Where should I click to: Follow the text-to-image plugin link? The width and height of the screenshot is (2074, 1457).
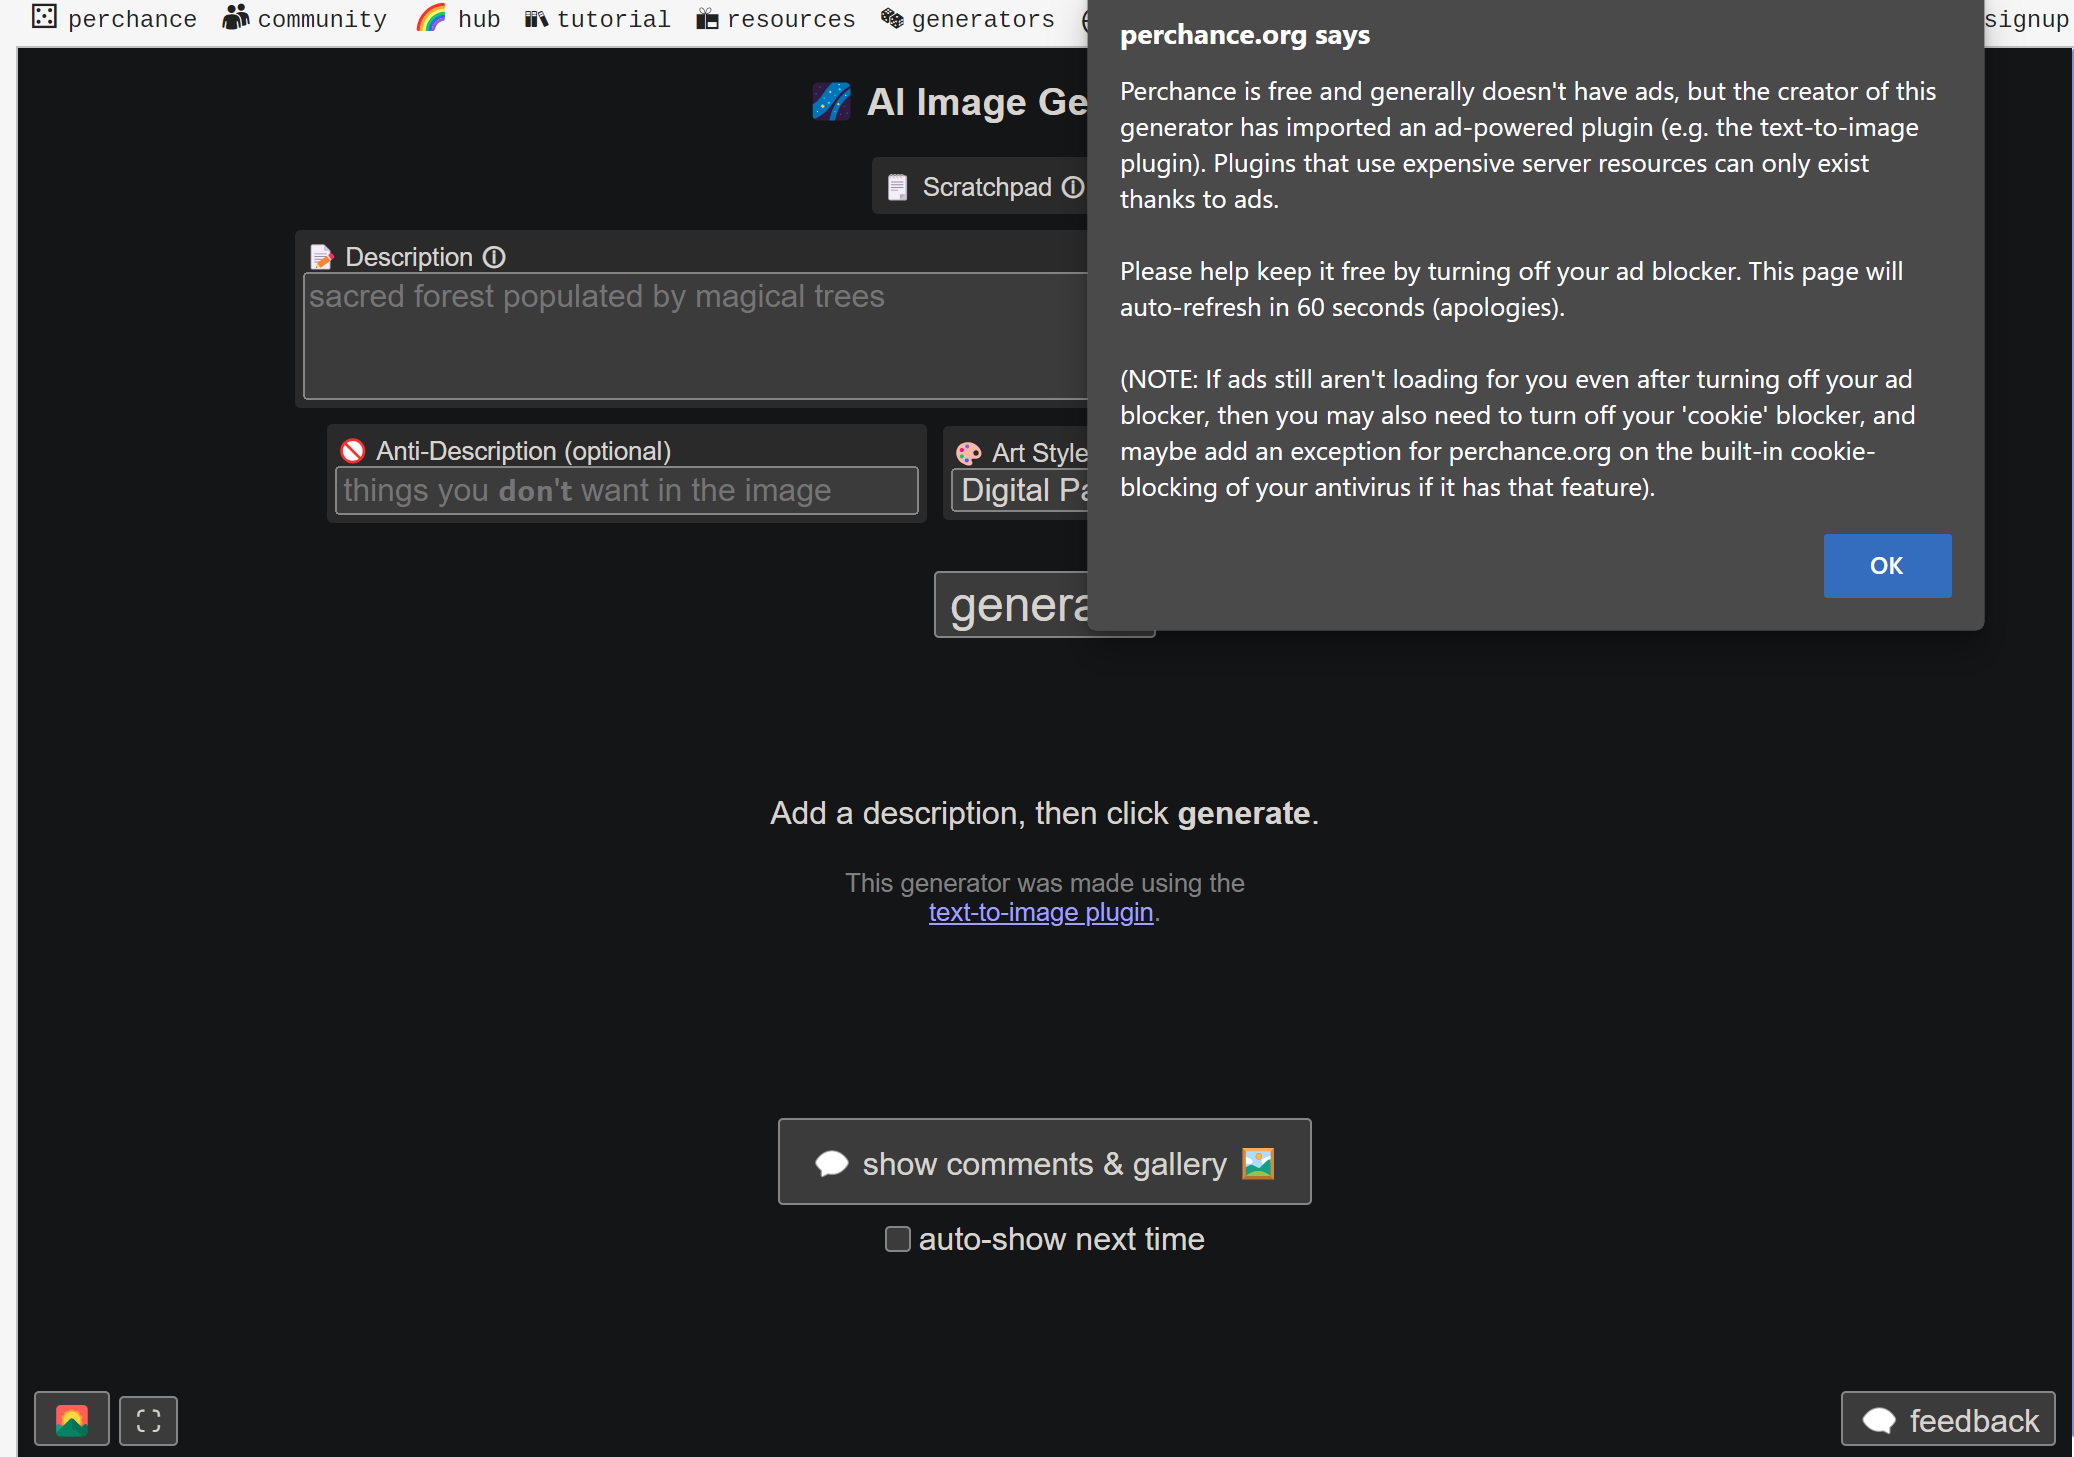point(1040,912)
